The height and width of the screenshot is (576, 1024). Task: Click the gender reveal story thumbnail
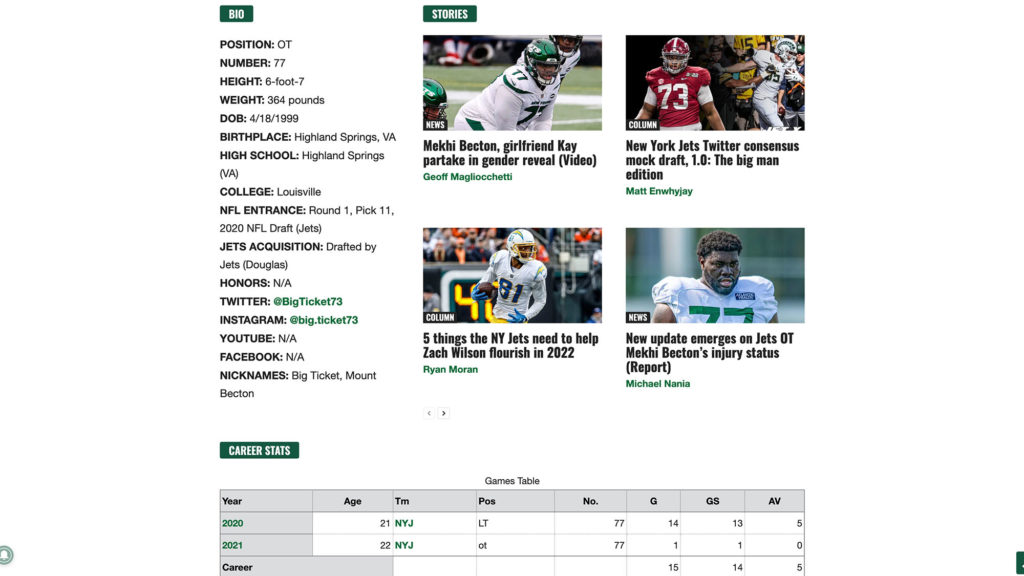512,83
